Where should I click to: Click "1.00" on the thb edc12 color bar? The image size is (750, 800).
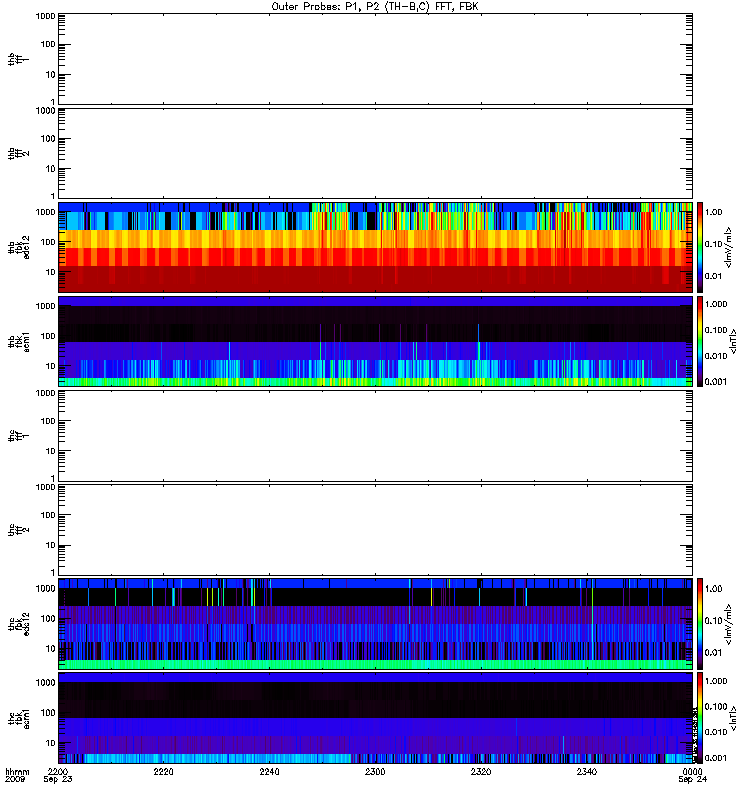714,212
